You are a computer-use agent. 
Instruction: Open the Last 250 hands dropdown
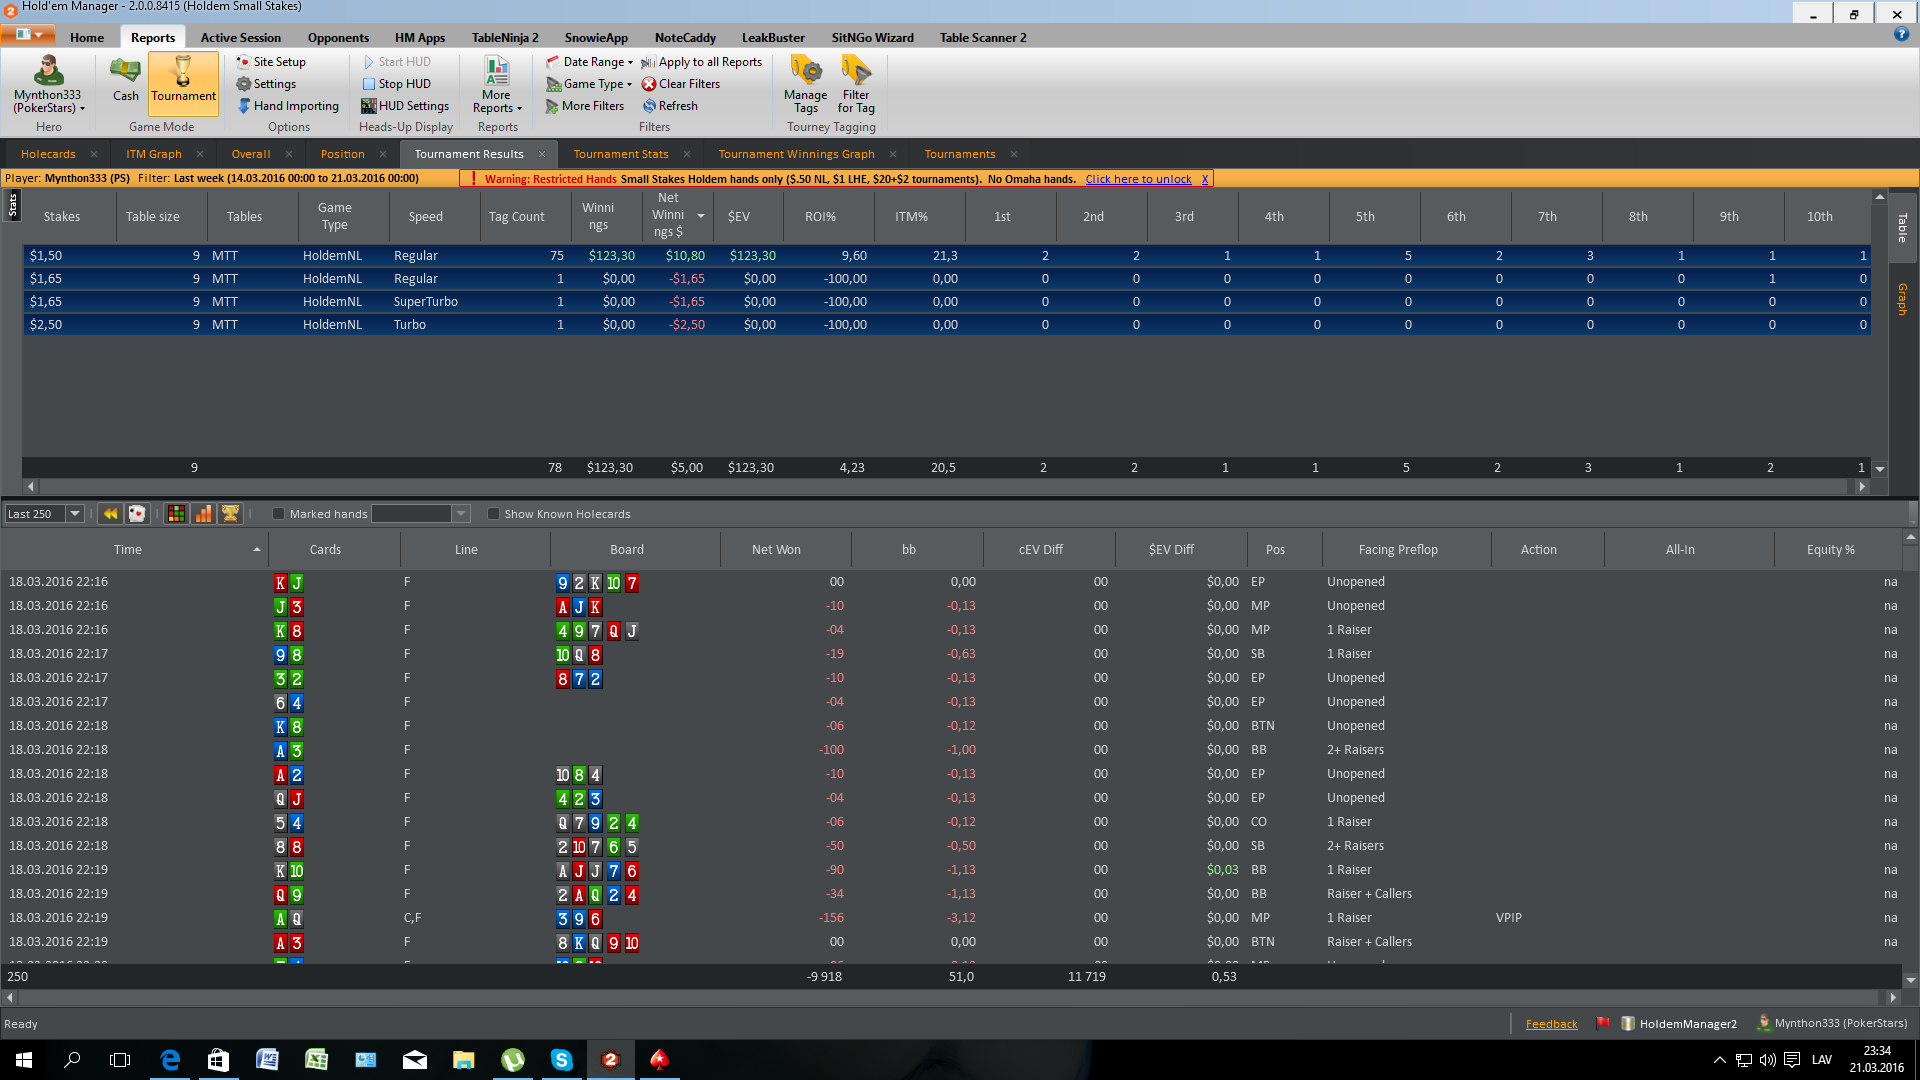[x=75, y=514]
